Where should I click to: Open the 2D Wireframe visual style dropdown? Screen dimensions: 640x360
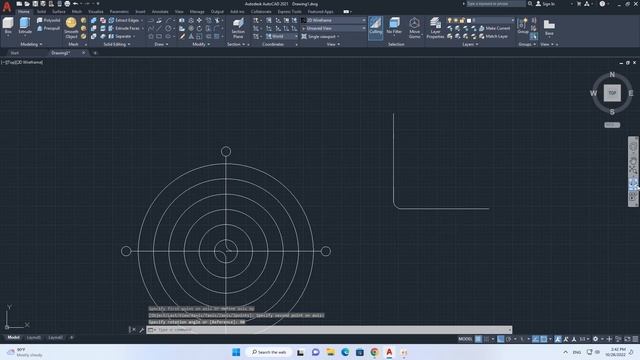(334, 20)
